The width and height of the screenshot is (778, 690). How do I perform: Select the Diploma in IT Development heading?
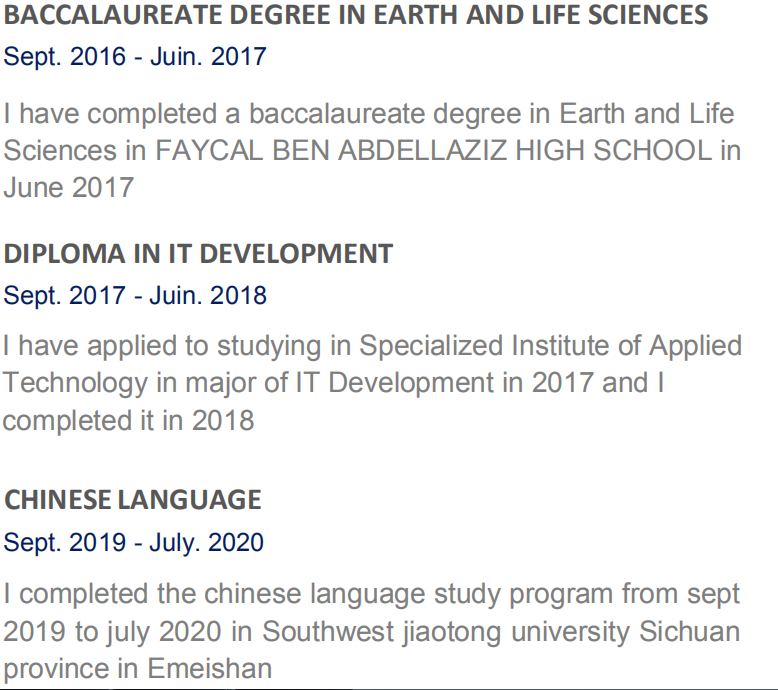pyautogui.click(x=198, y=254)
